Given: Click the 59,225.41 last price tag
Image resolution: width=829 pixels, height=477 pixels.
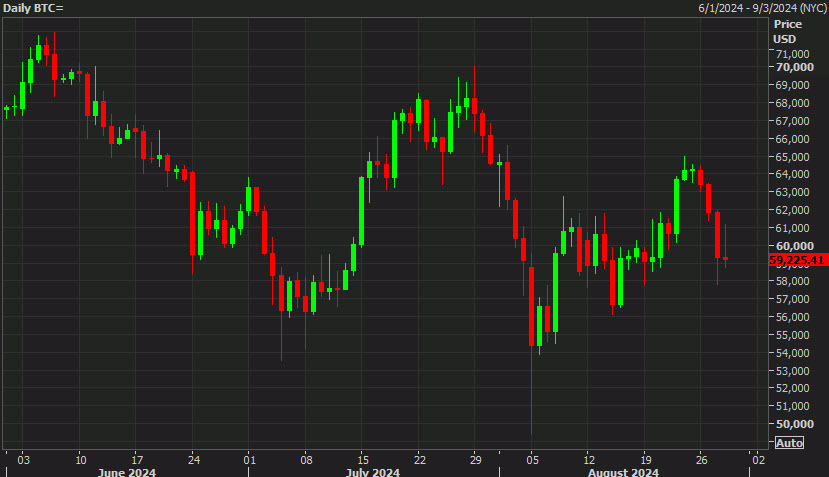Looking at the screenshot, I should tap(797, 260).
